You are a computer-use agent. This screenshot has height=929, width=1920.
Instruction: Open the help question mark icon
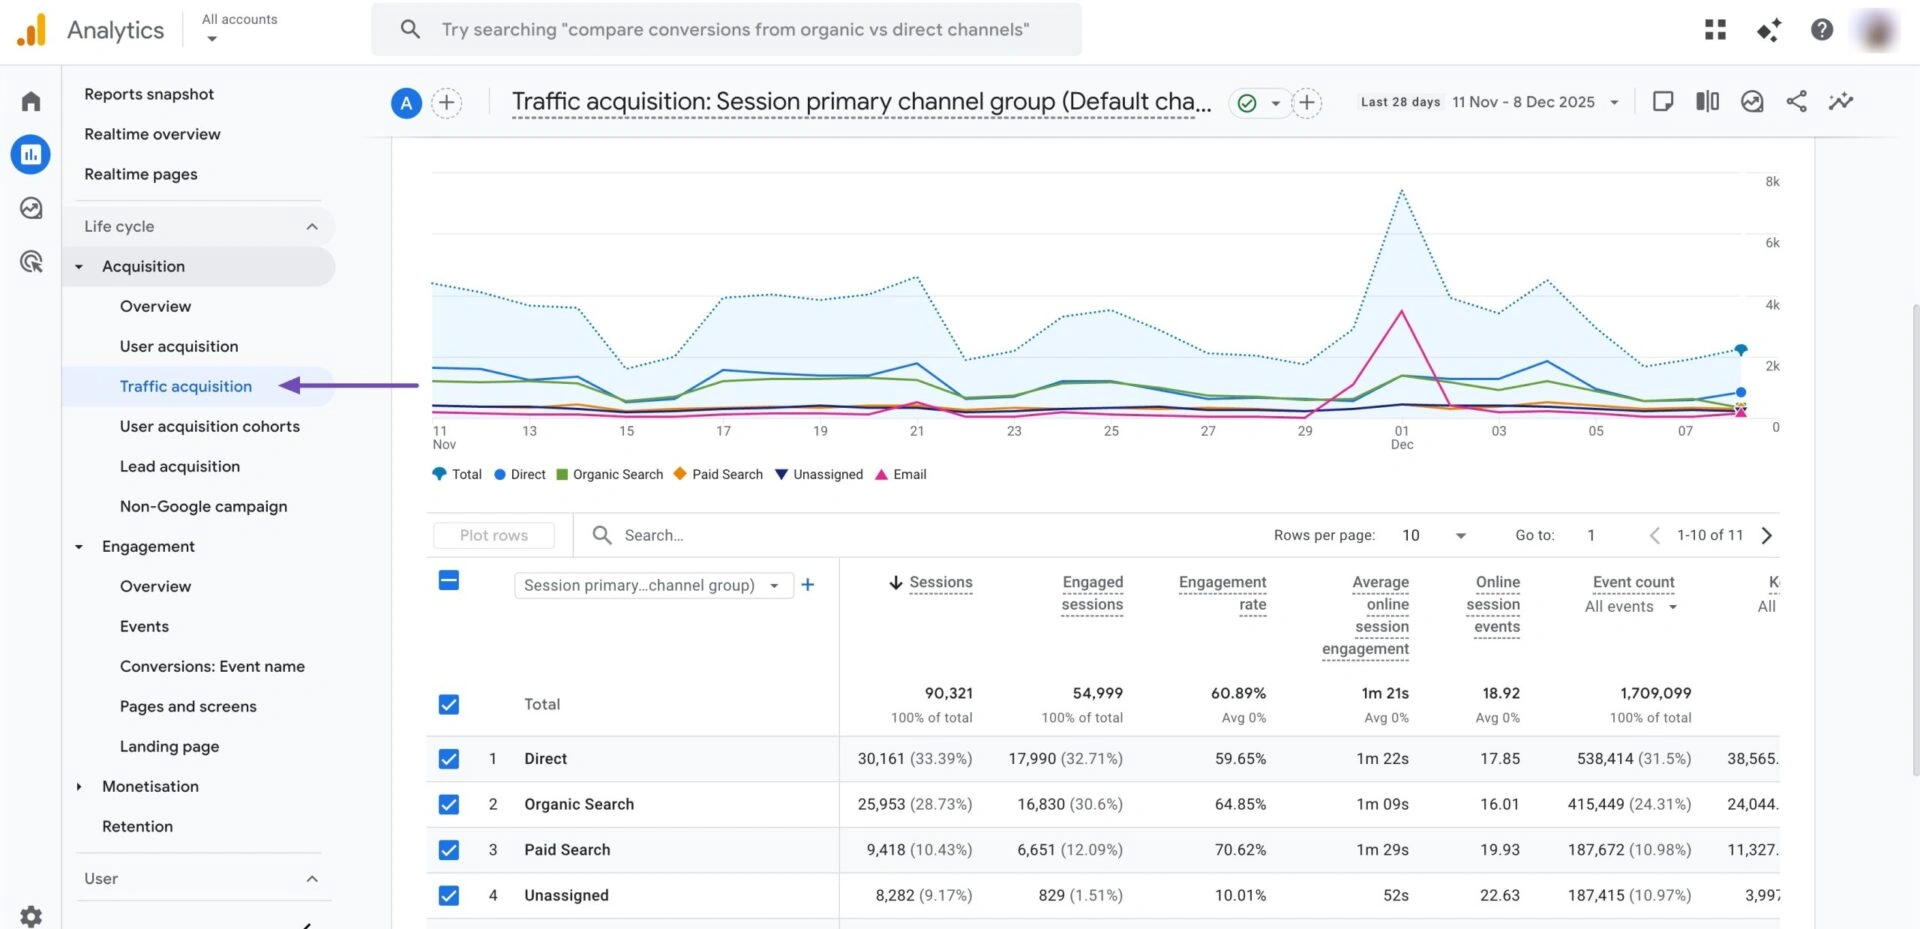1821,30
